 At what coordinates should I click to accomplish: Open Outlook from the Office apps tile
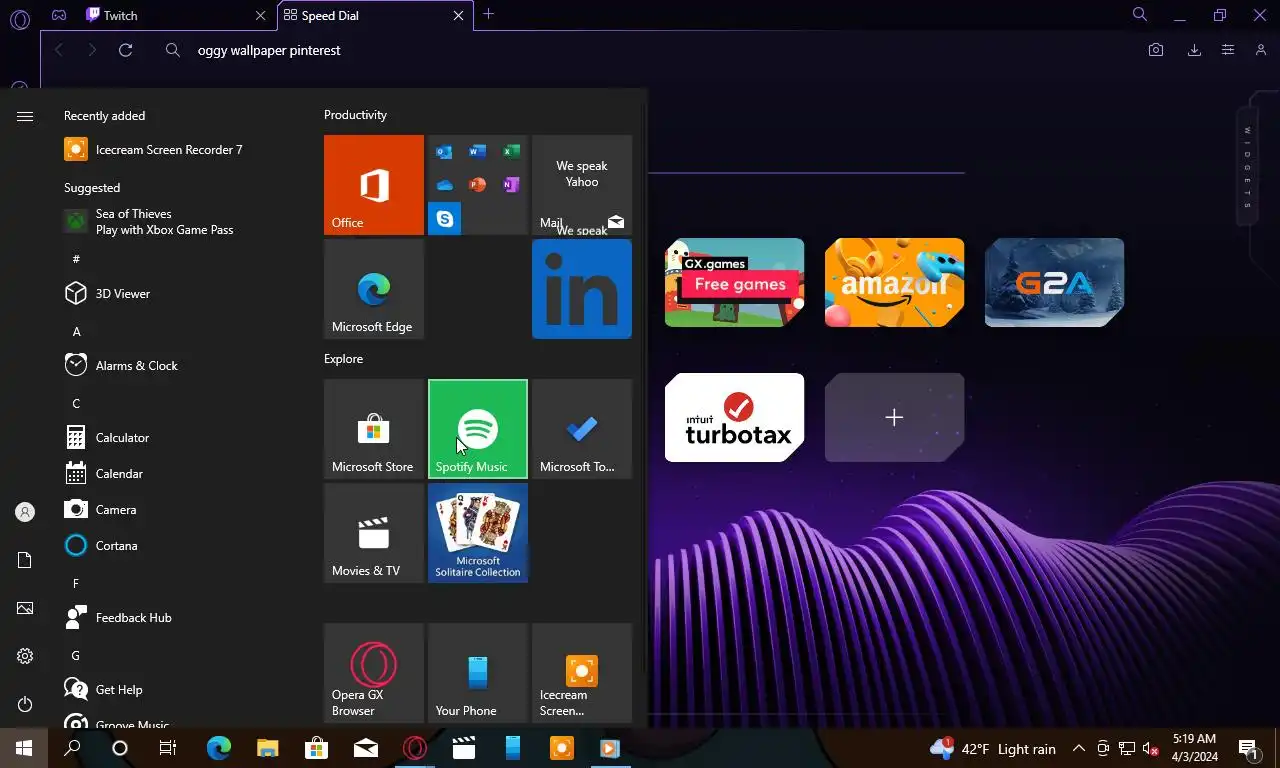pyautogui.click(x=445, y=152)
